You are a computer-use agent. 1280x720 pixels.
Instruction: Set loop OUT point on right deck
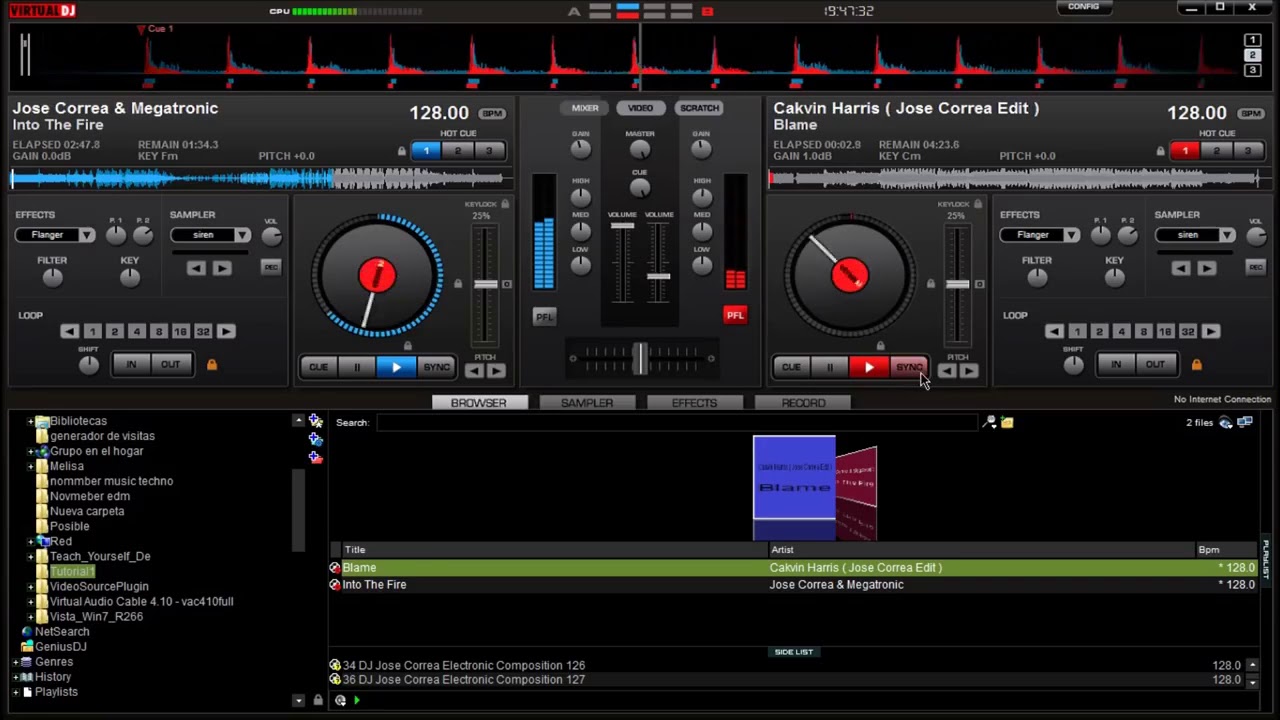coord(1155,365)
